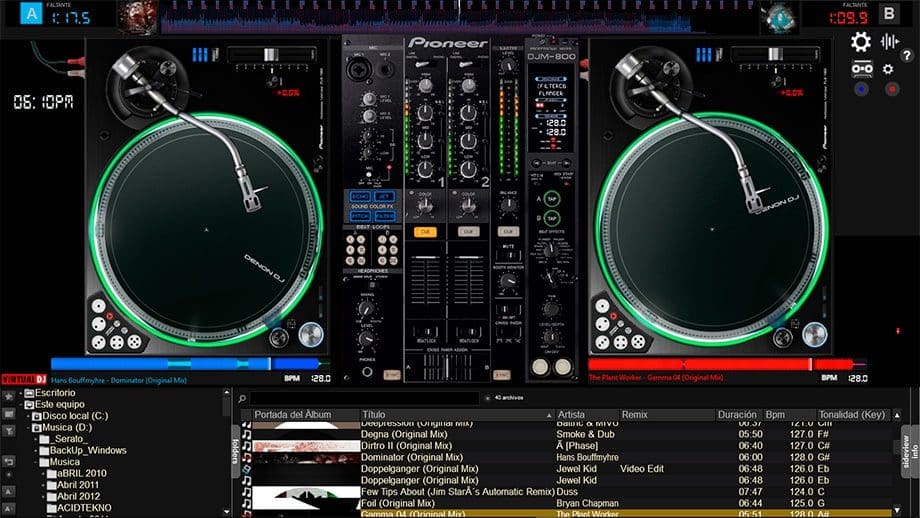920x518 pixels.
Task: Sort by Título column header
Action: click(x=456, y=415)
